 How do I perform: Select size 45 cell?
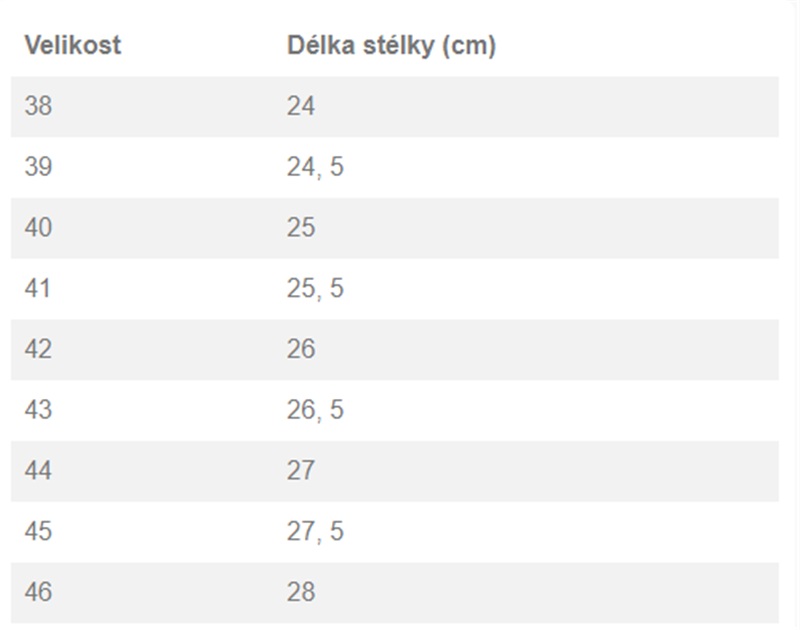click(38, 531)
